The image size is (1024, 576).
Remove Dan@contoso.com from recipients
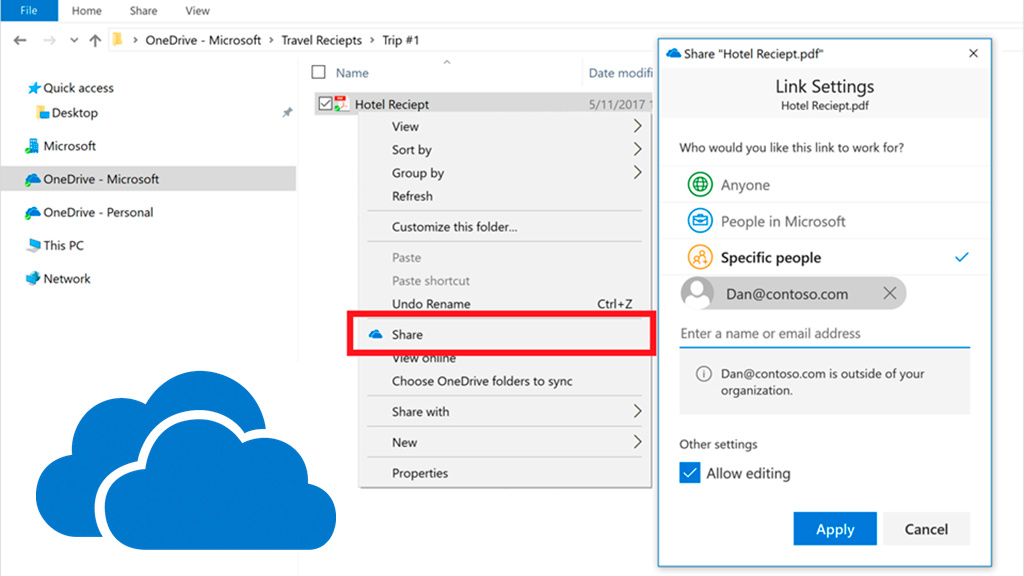pos(889,293)
